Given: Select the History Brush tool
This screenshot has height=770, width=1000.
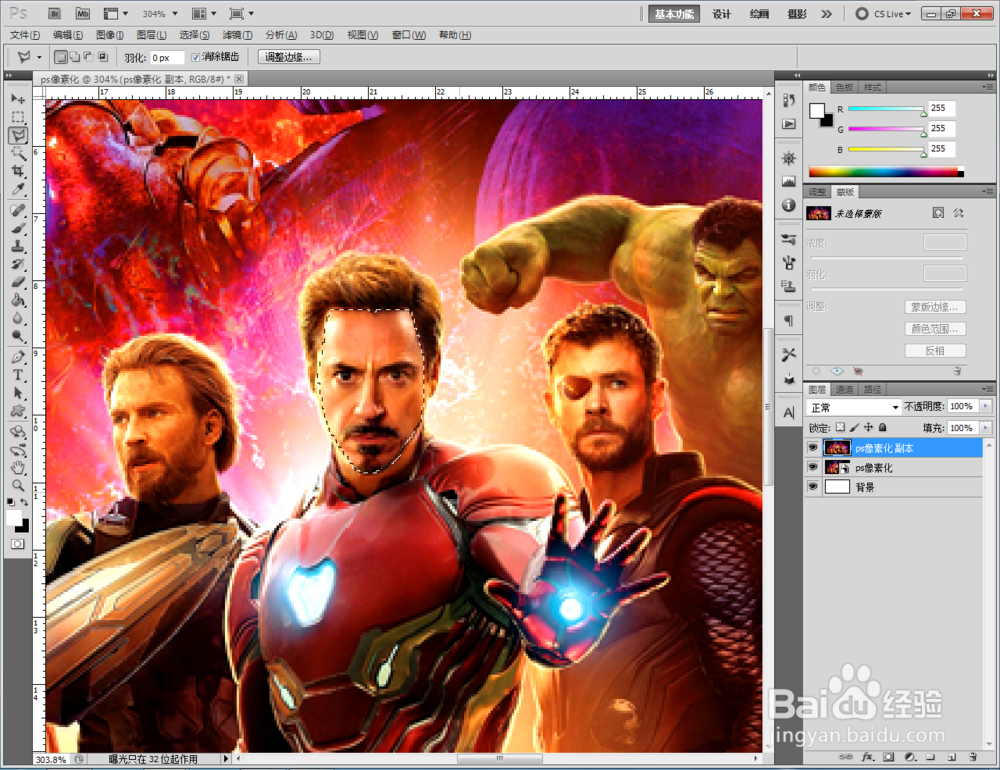Looking at the screenshot, I should 18,264.
